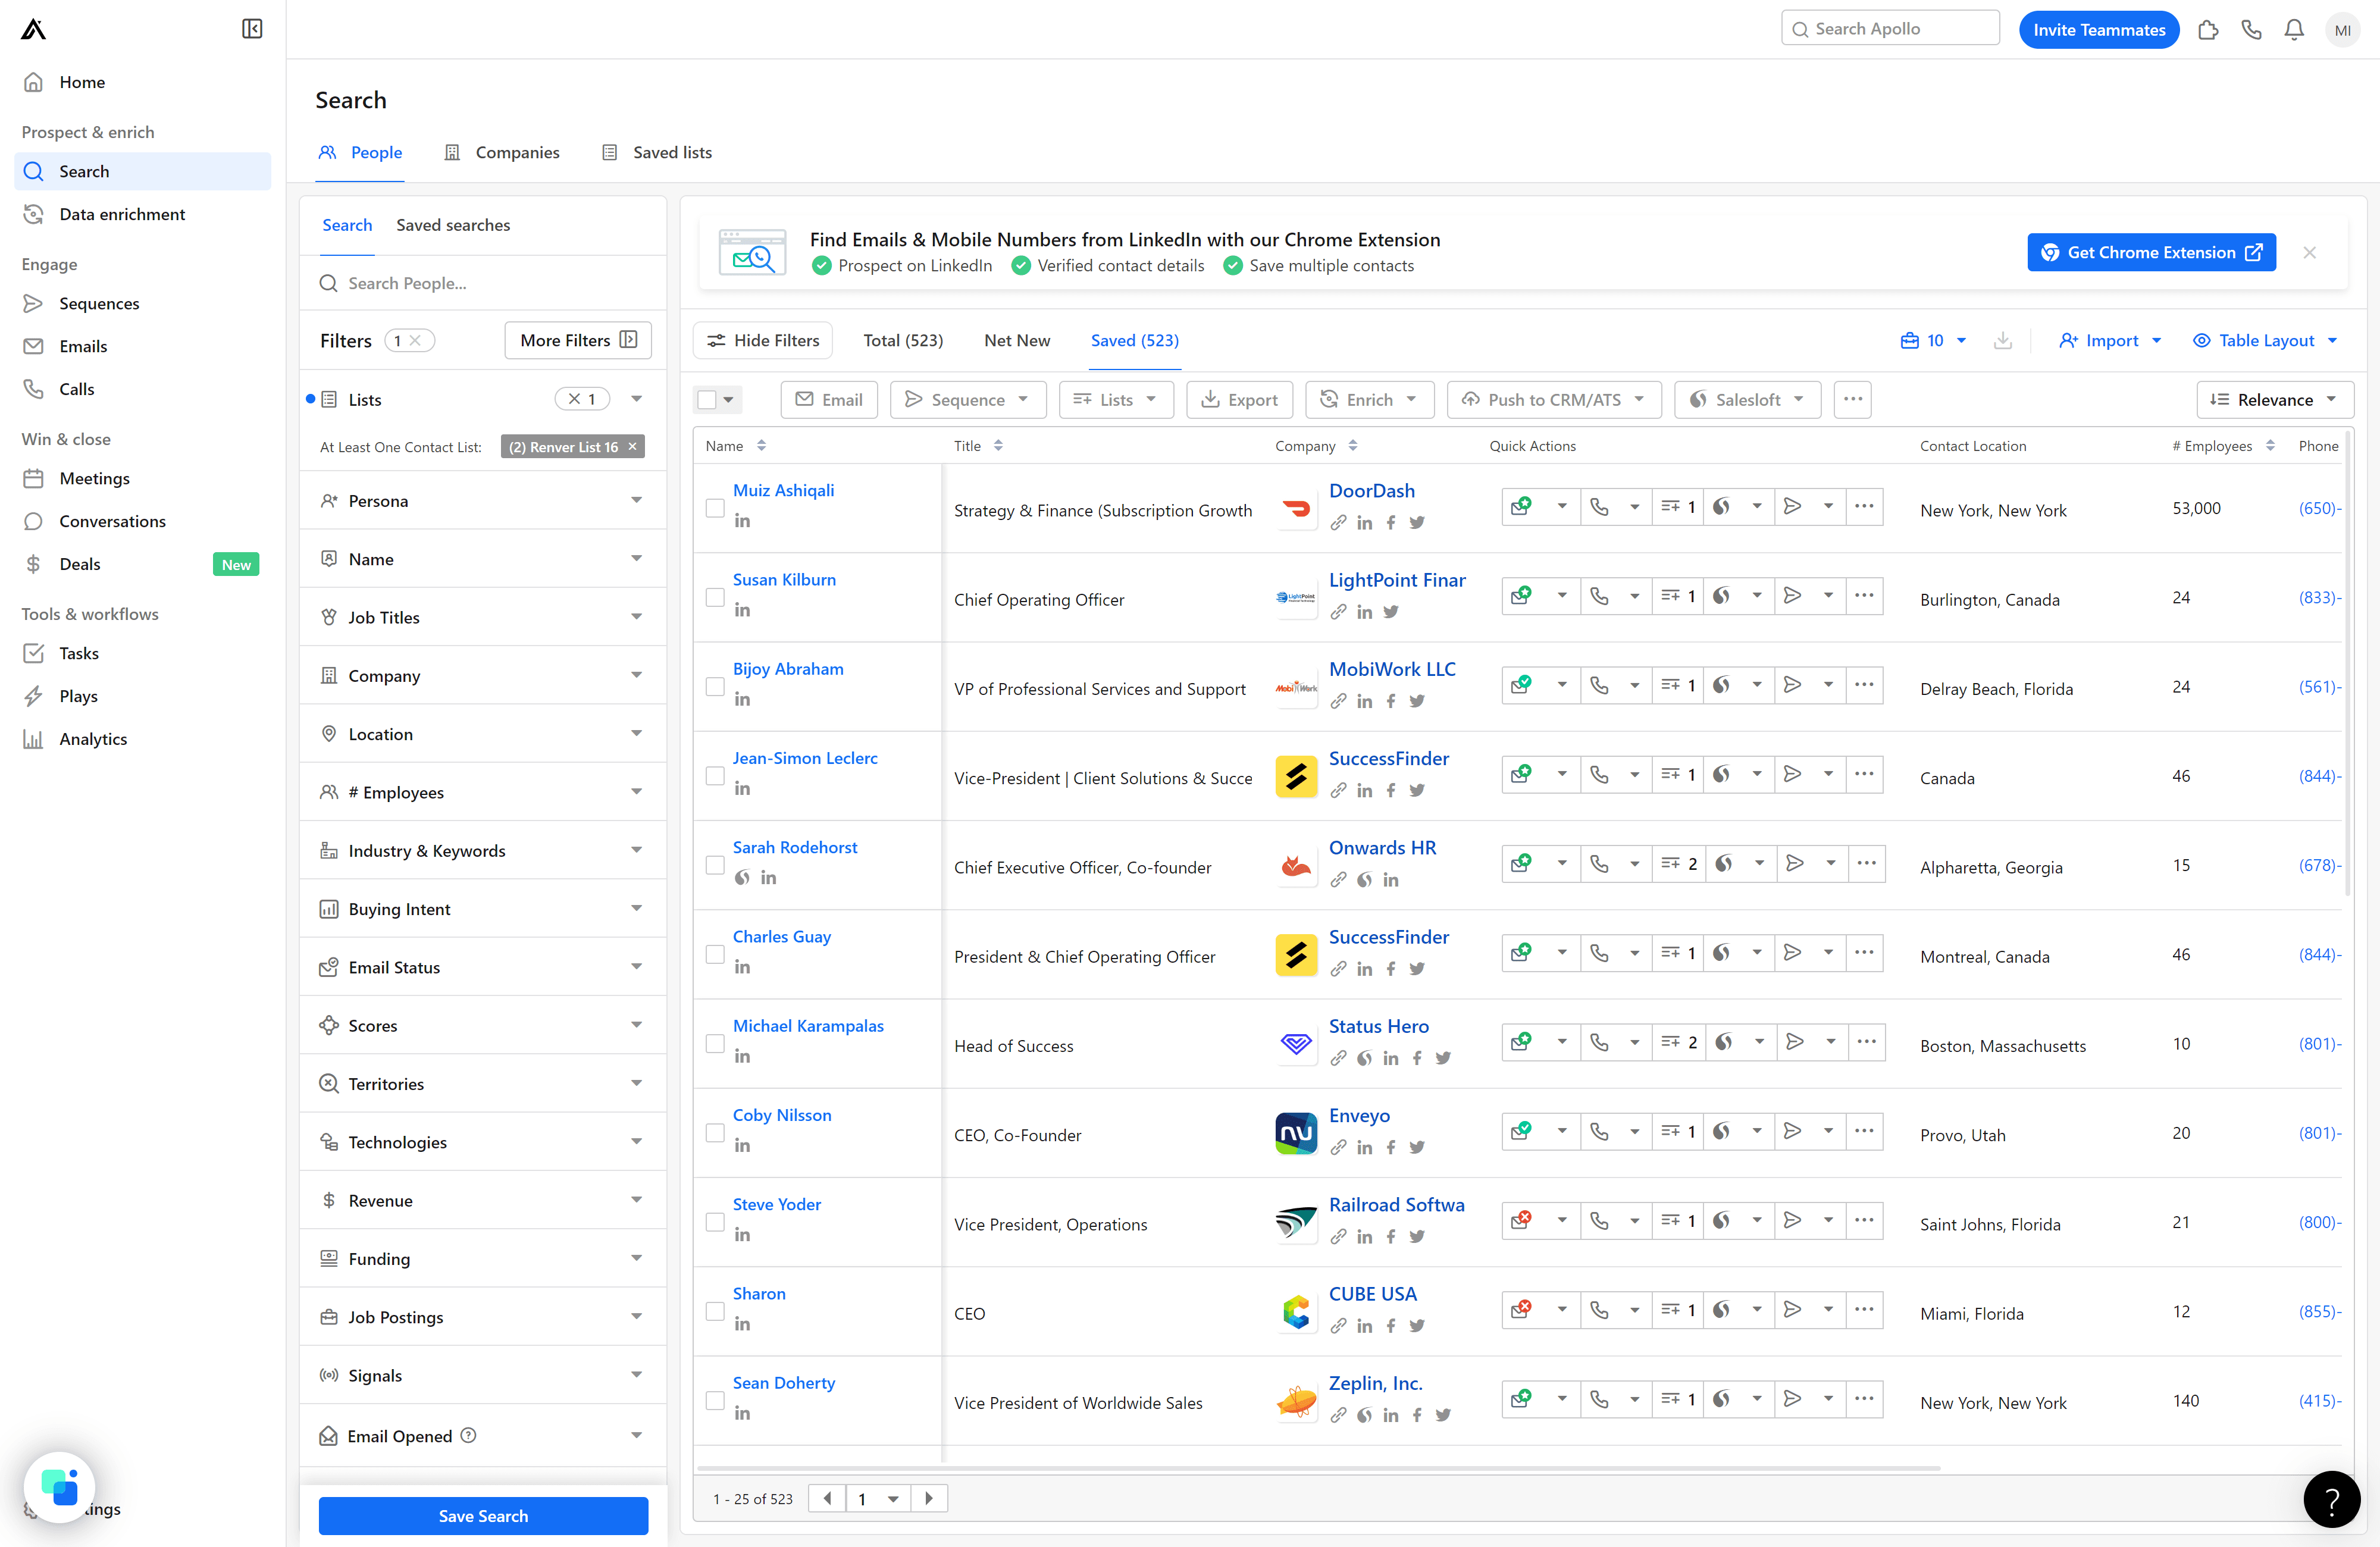This screenshot has width=2380, height=1547.
Task: Expand the Persona filter
Action: (483, 501)
